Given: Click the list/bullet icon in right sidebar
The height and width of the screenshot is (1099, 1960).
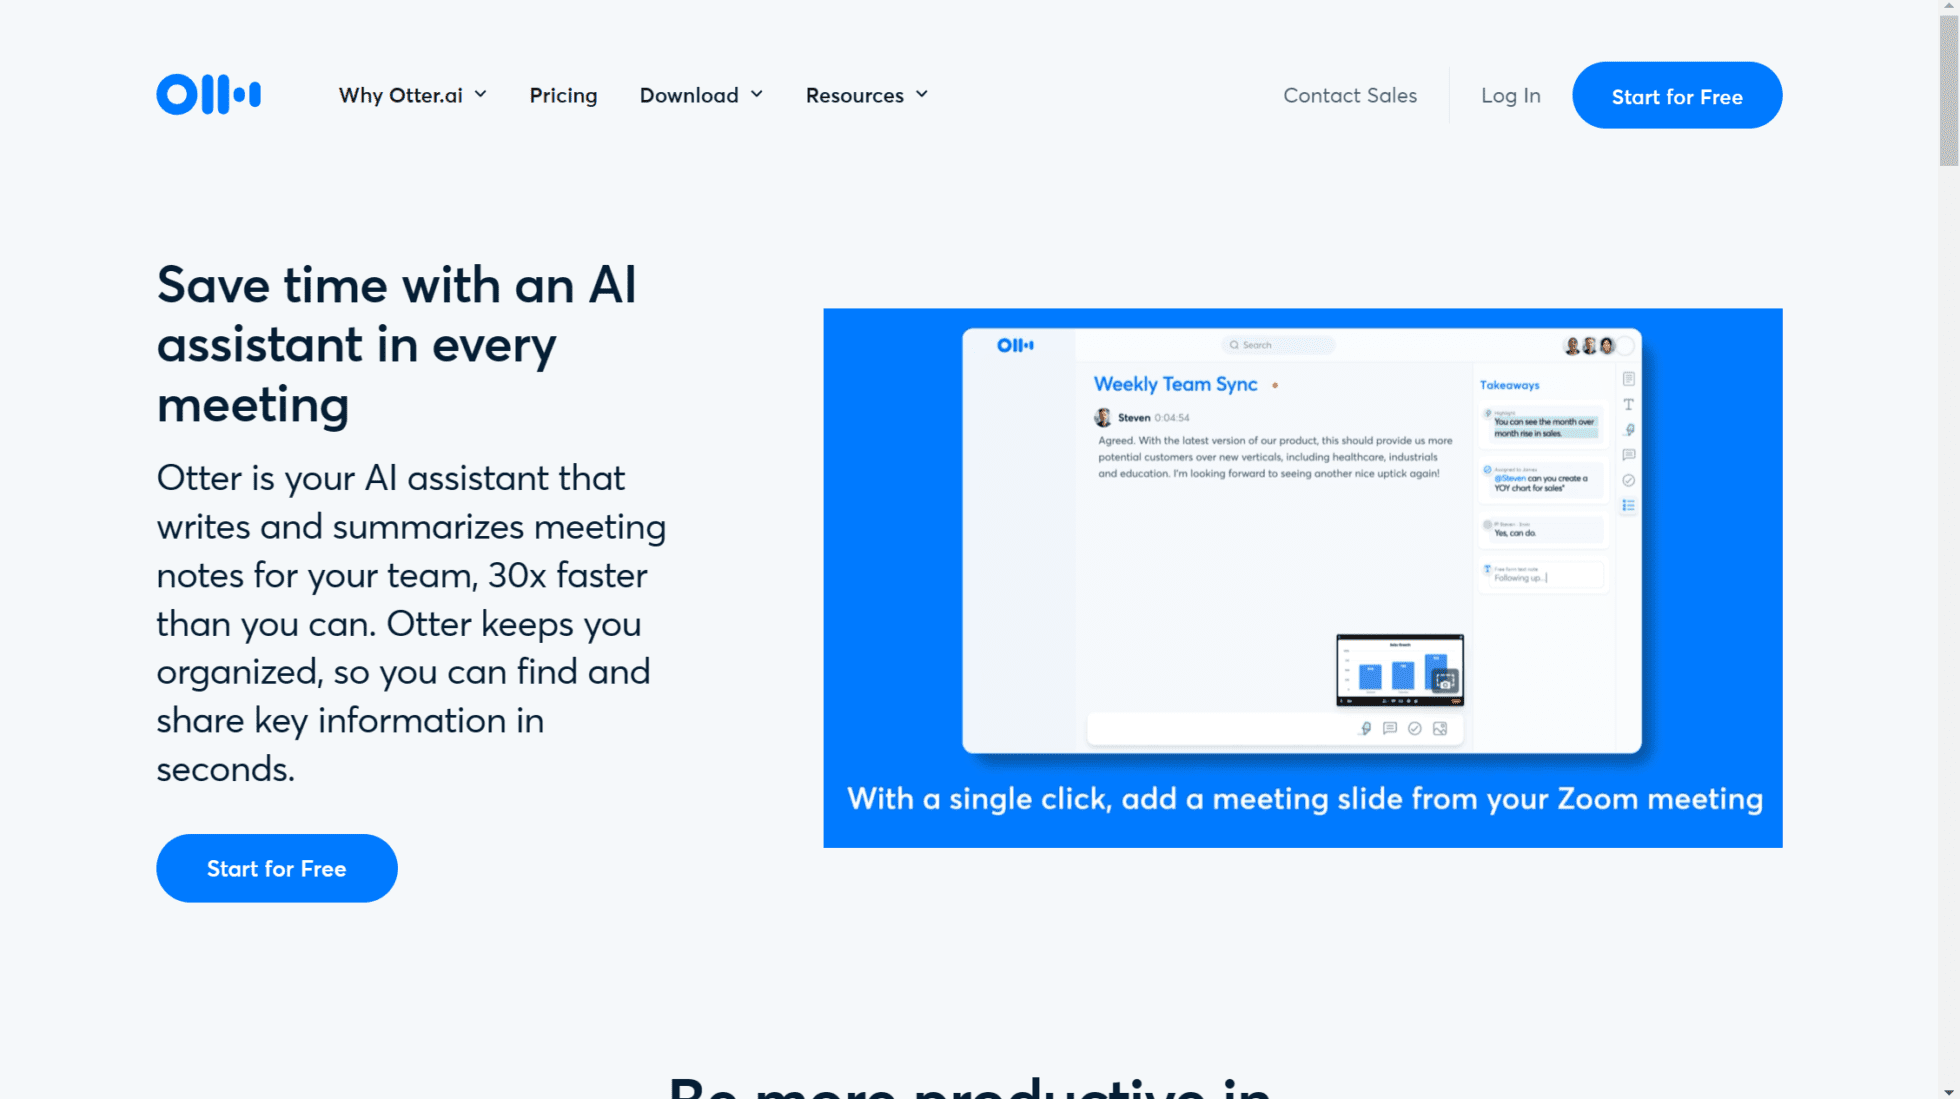Looking at the screenshot, I should pyautogui.click(x=1628, y=505).
